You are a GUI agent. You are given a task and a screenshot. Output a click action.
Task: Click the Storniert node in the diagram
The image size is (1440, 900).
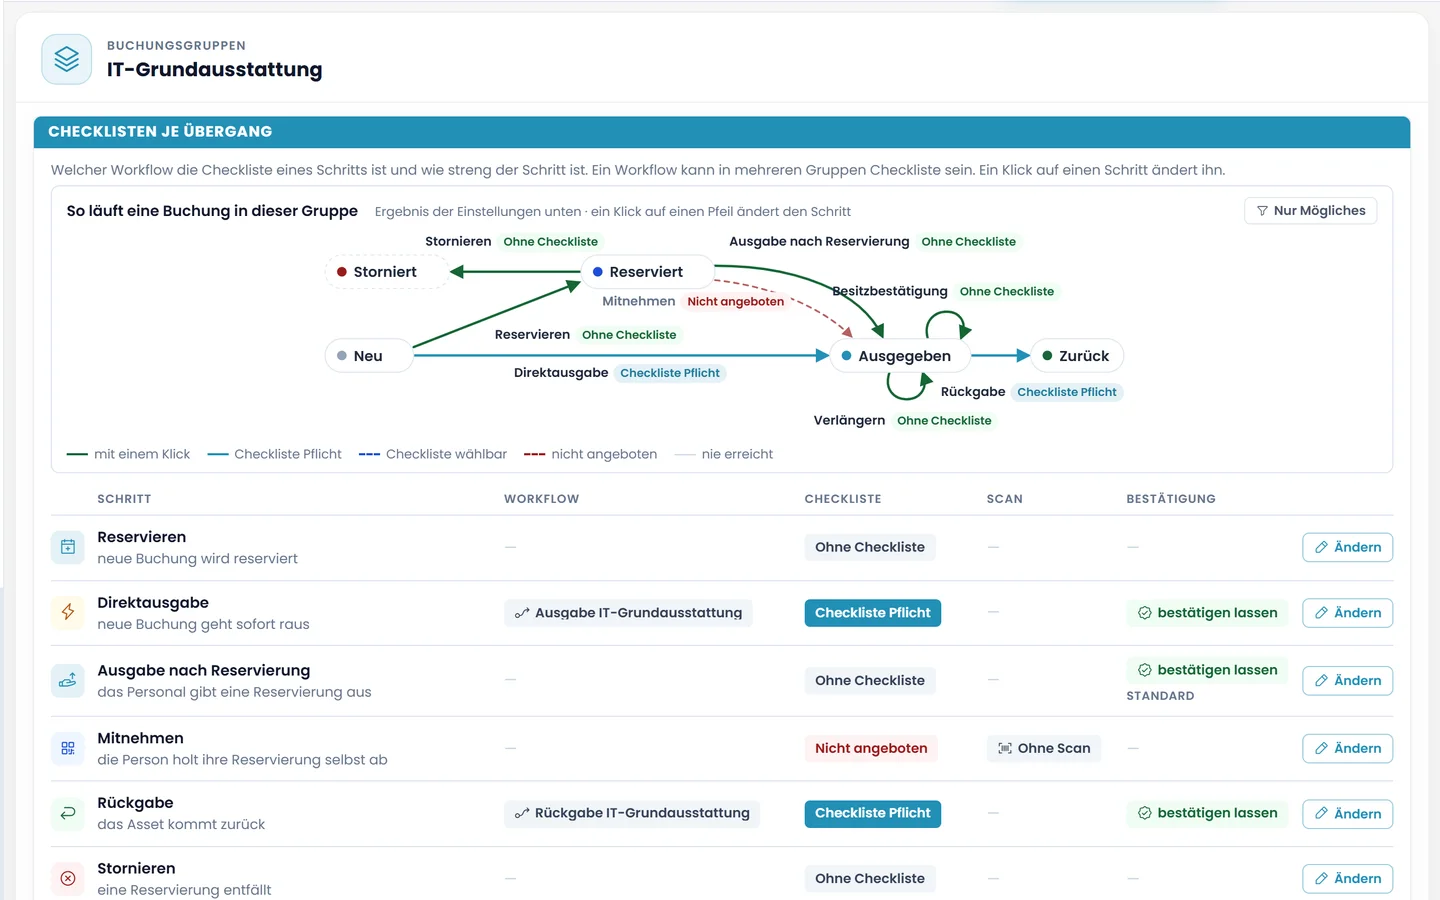(386, 272)
